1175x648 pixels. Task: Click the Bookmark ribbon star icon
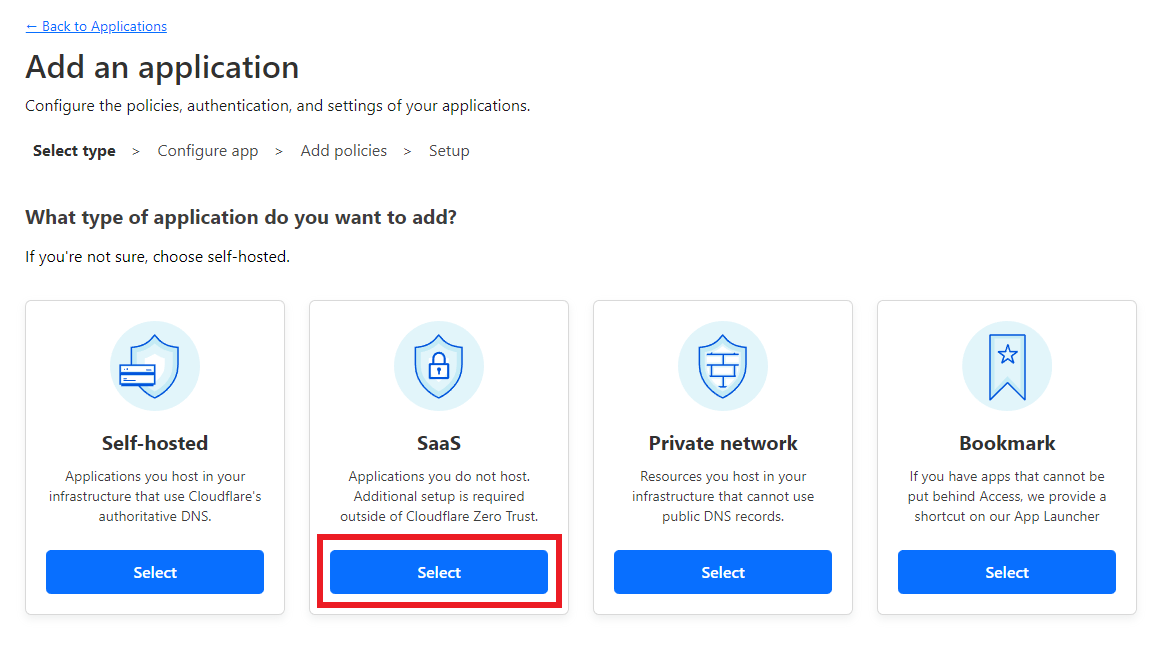(x=1007, y=365)
